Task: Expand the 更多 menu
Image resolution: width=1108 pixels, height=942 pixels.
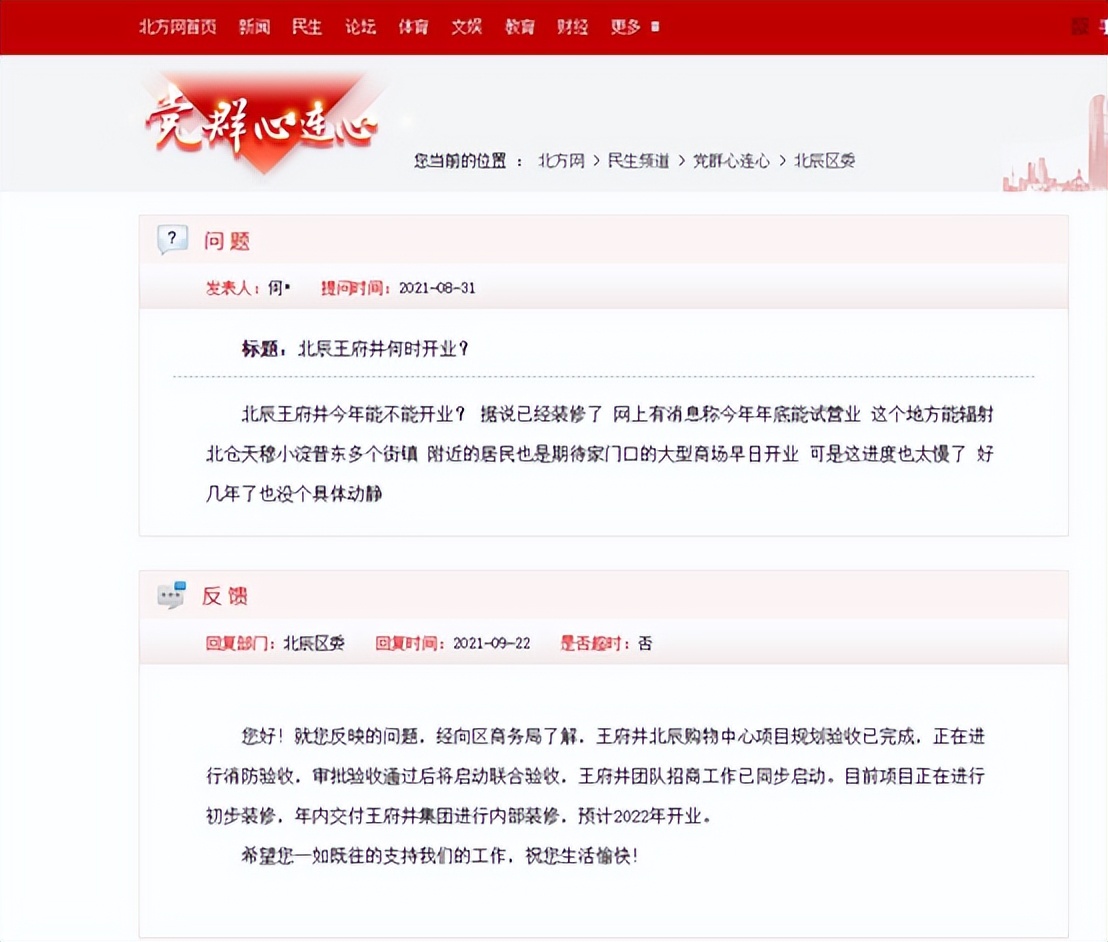Action: pyautogui.click(x=624, y=27)
